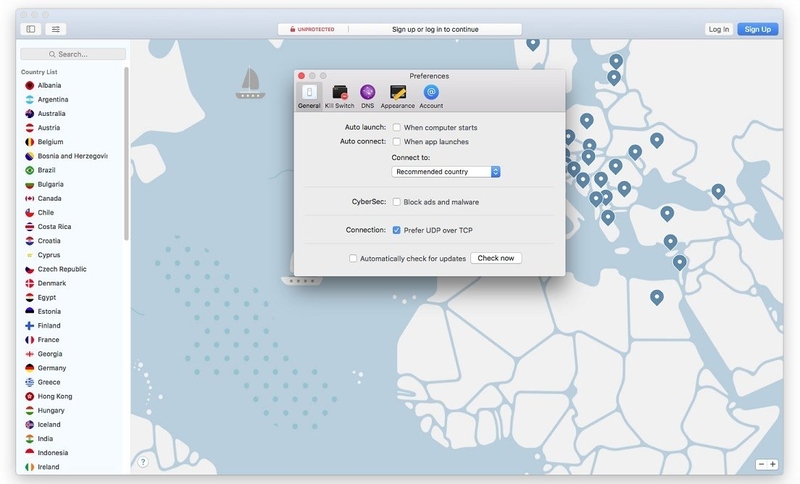This screenshot has width=800, height=484.
Task: Open the Recommended country dropdown
Action: 445,172
